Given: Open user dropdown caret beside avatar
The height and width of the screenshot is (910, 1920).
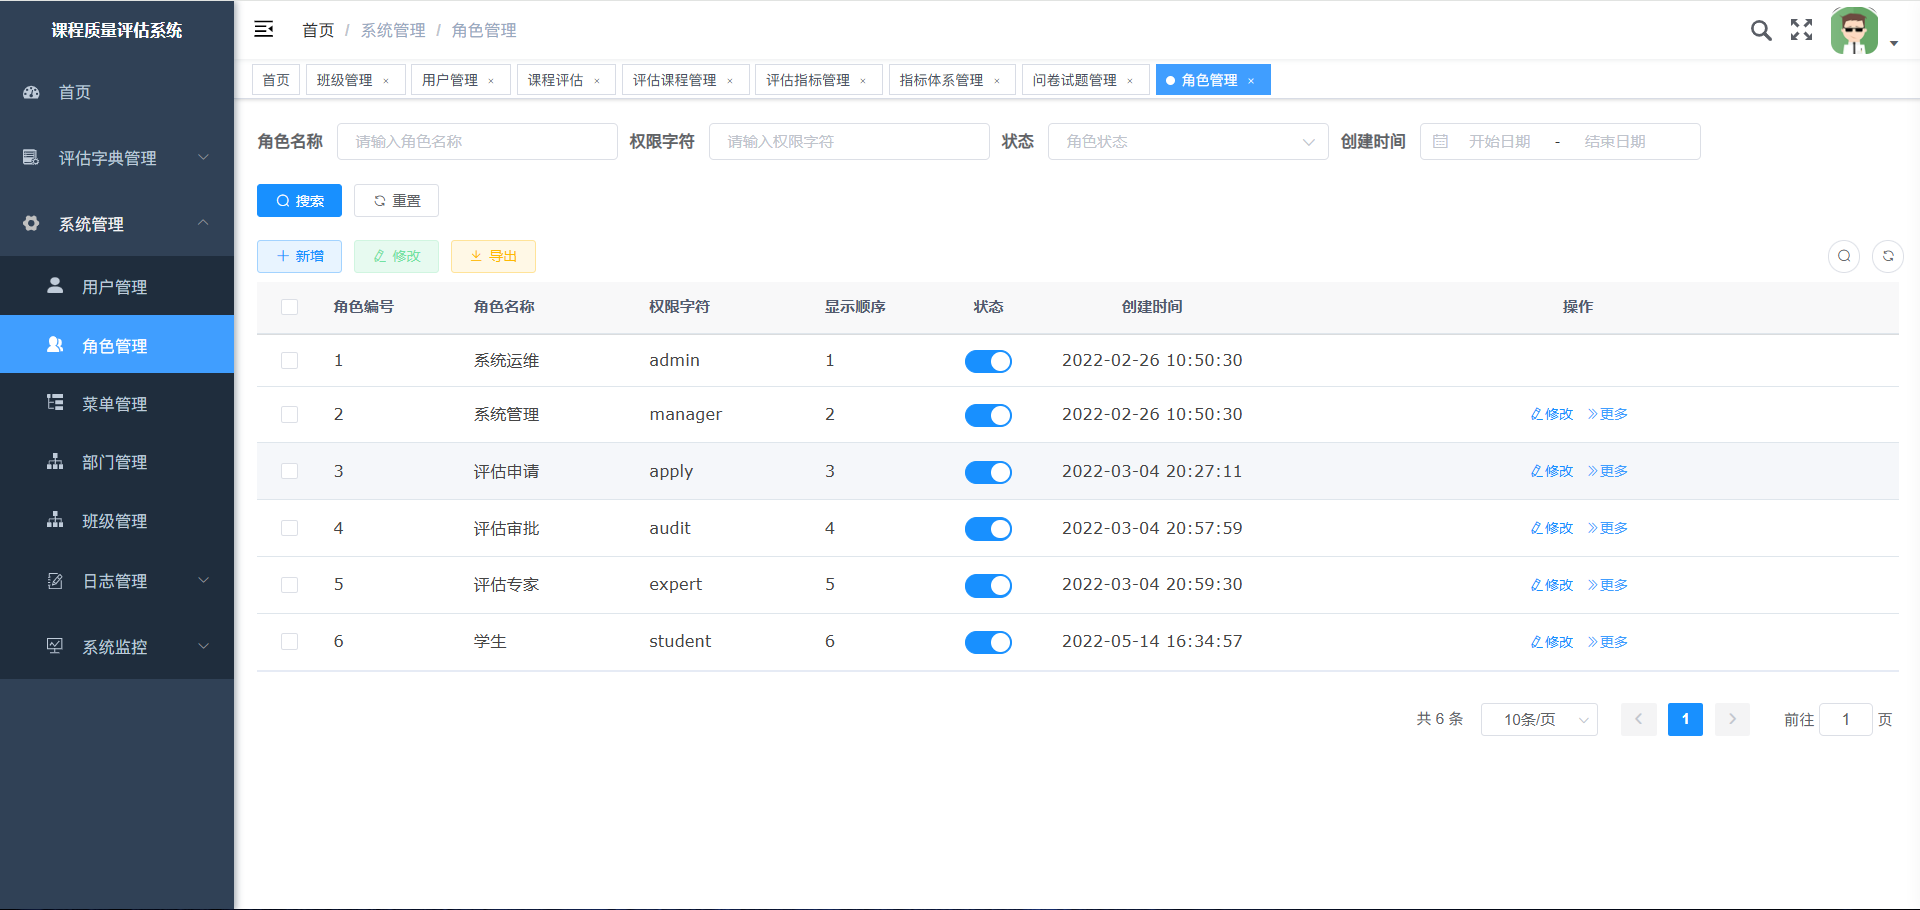Looking at the screenshot, I should pyautogui.click(x=1894, y=44).
